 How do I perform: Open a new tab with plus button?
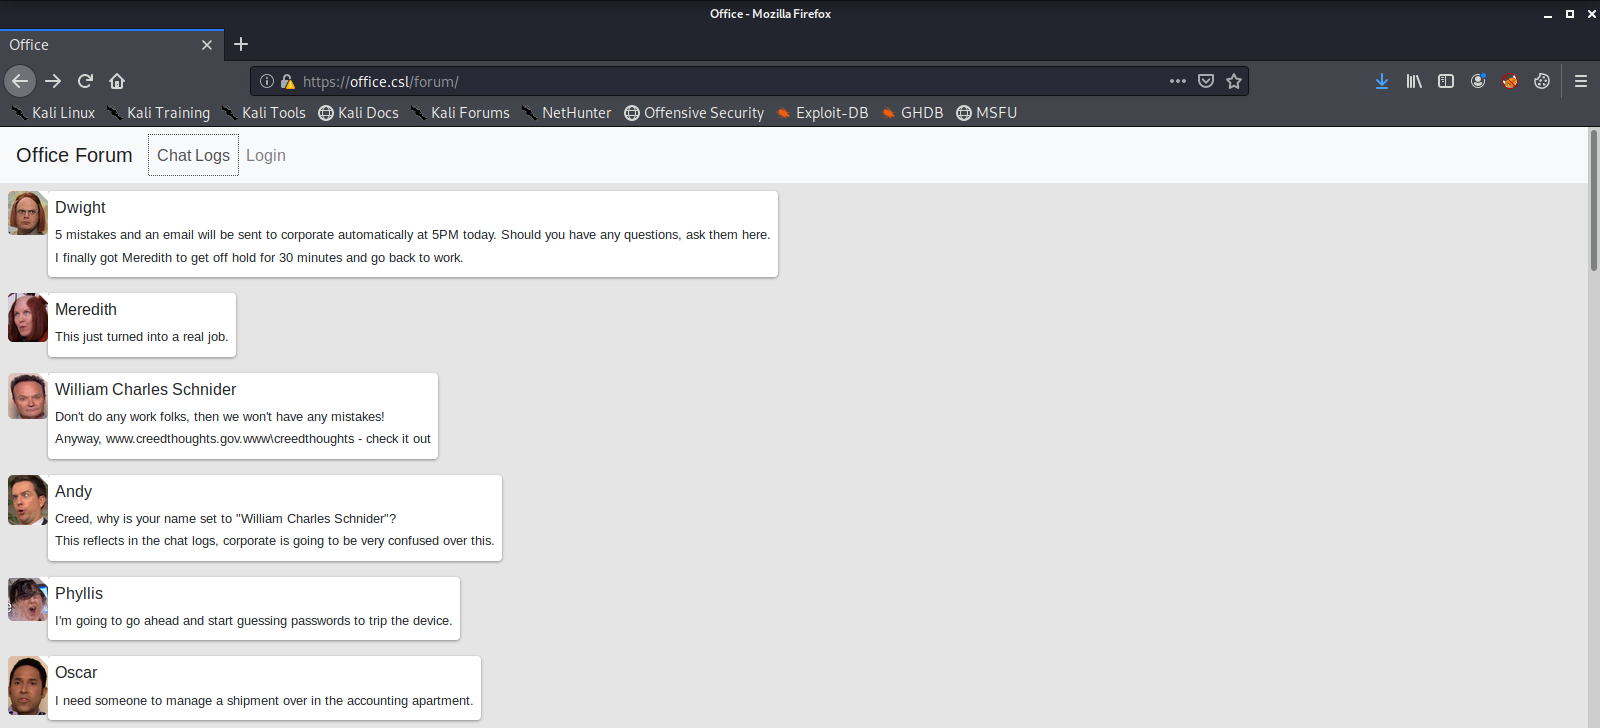point(241,44)
